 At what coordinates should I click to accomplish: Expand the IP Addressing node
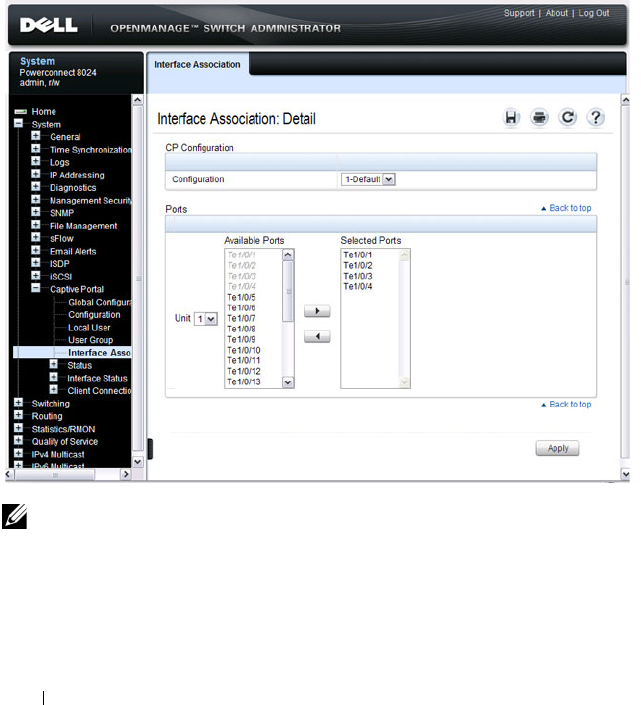(36, 174)
